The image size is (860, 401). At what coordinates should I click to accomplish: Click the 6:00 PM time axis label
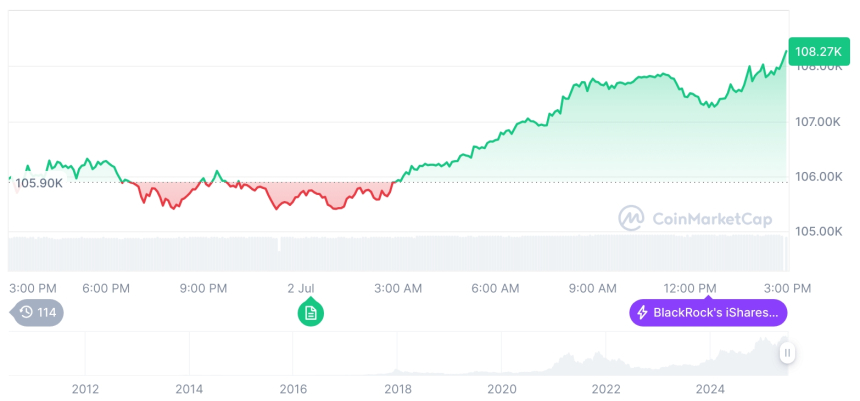(x=106, y=288)
